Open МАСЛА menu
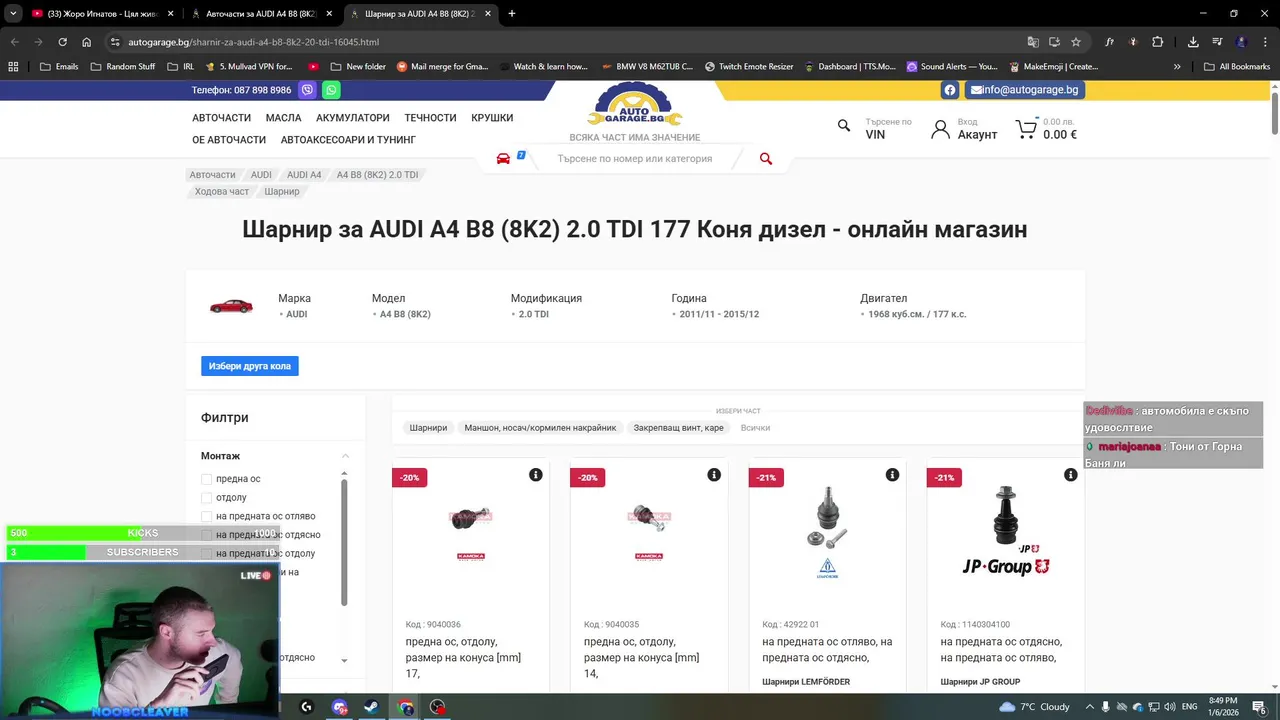 coord(284,118)
